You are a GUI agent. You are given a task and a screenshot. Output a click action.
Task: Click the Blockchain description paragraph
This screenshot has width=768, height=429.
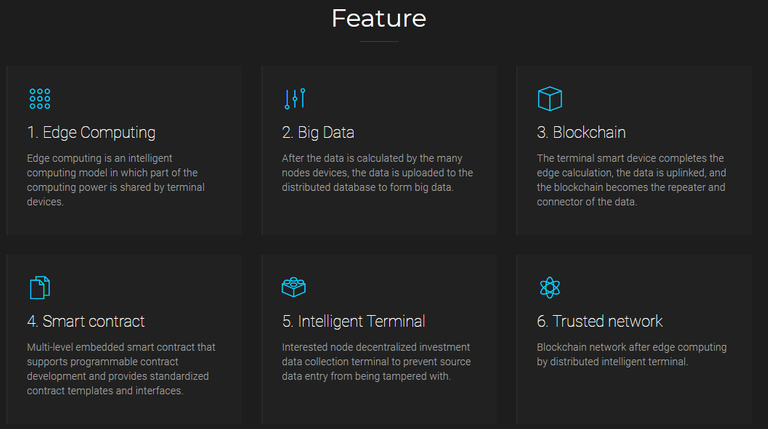coord(631,180)
